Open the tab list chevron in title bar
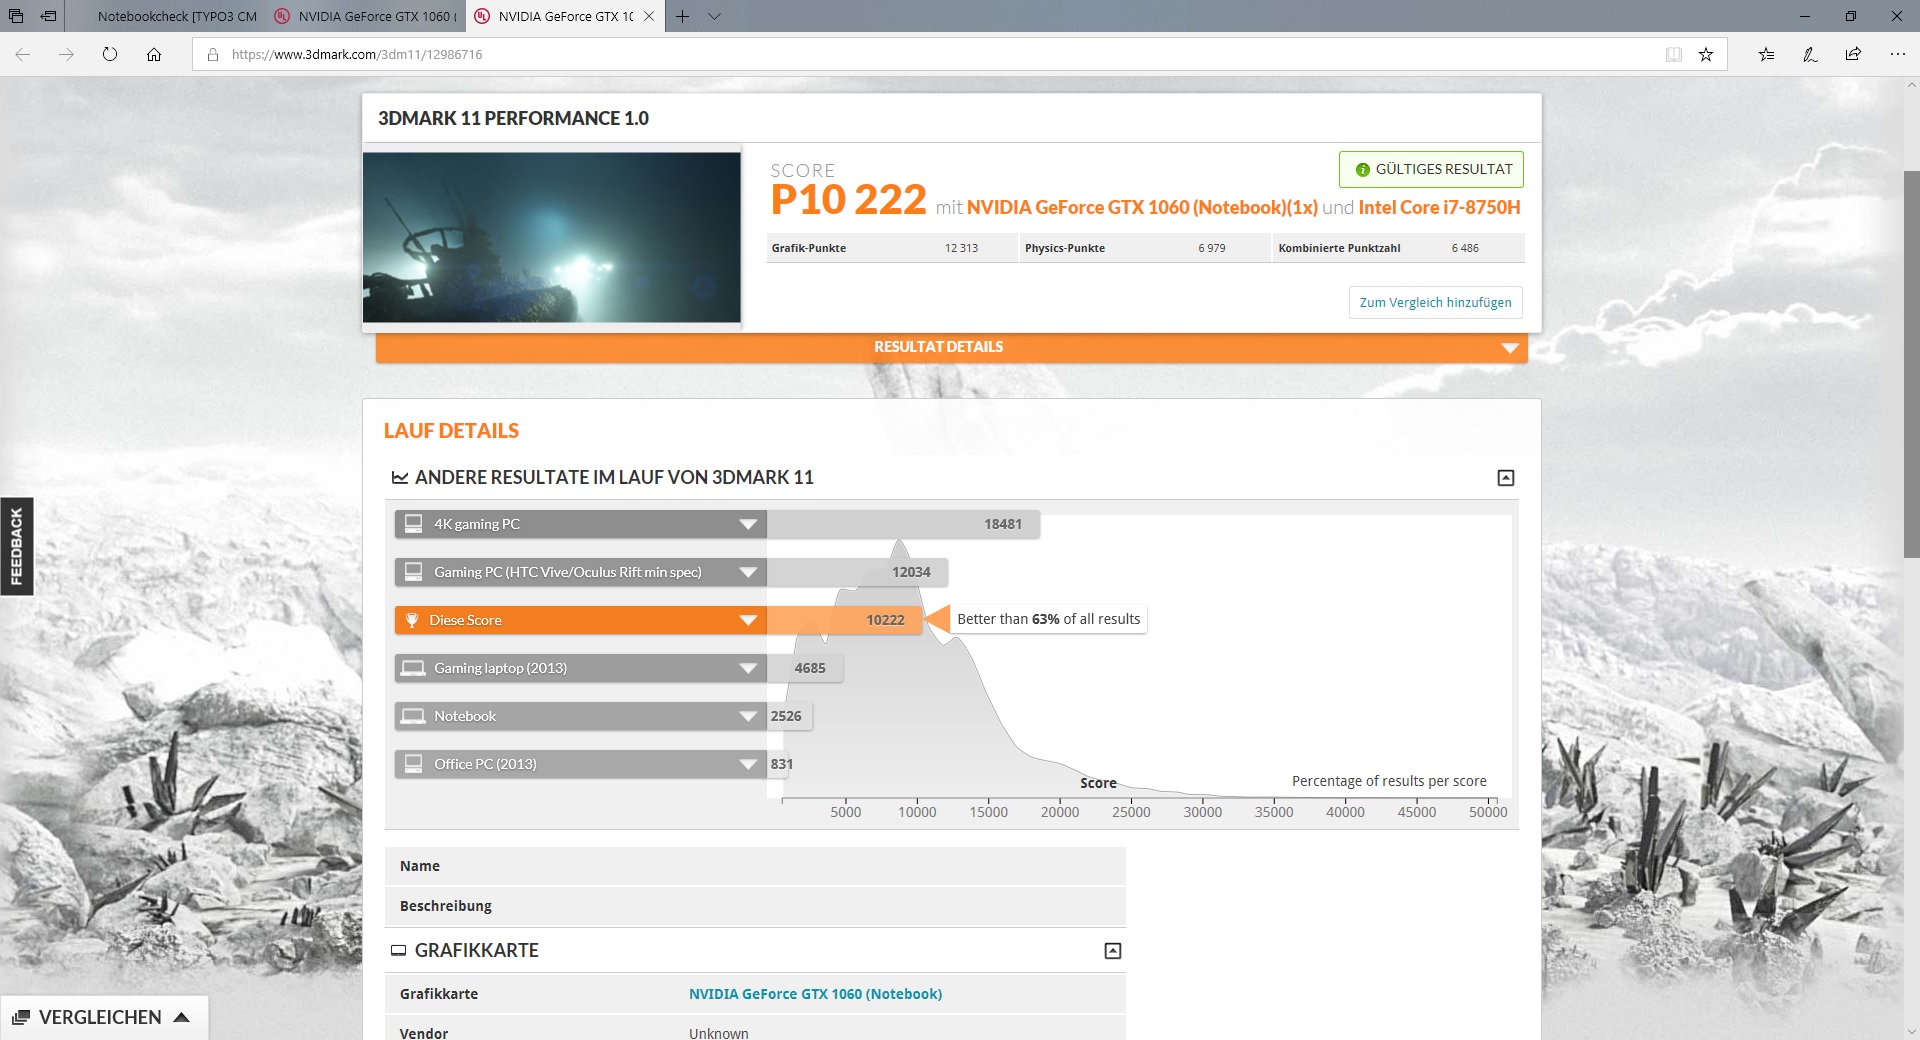The width and height of the screenshot is (1920, 1040). [x=714, y=16]
